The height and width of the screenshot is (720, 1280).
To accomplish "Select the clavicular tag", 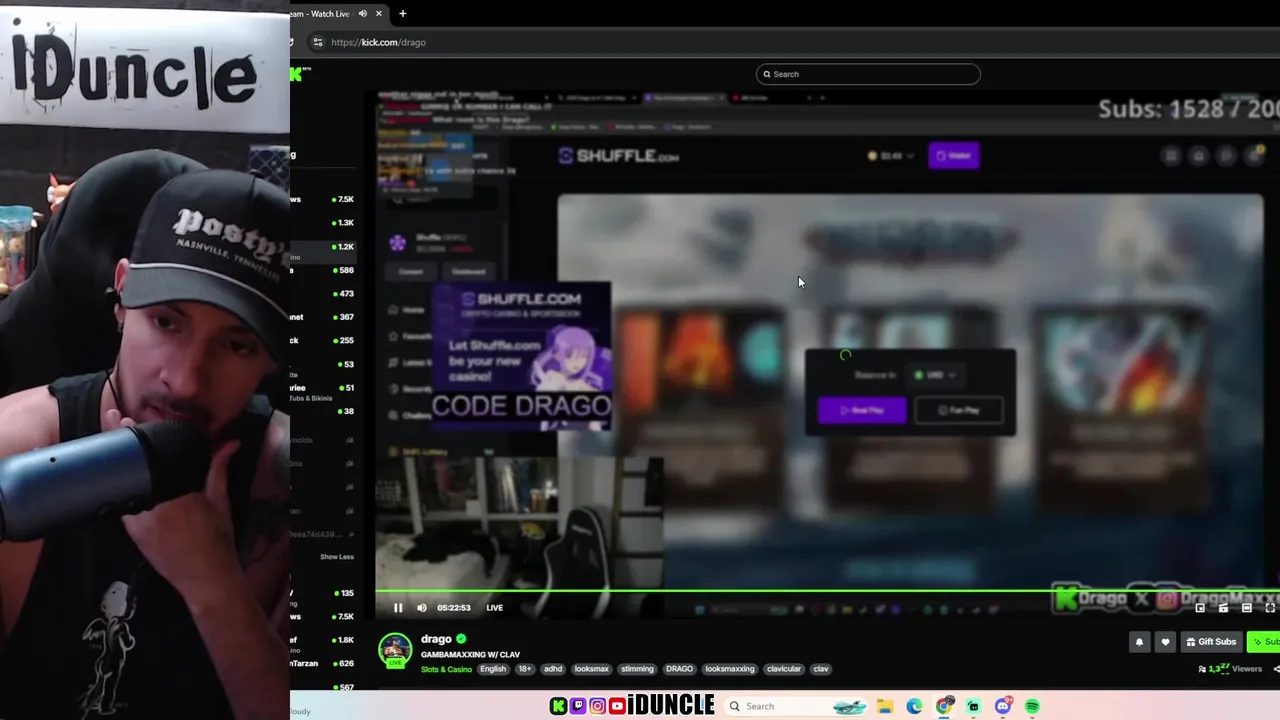I will [784, 669].
